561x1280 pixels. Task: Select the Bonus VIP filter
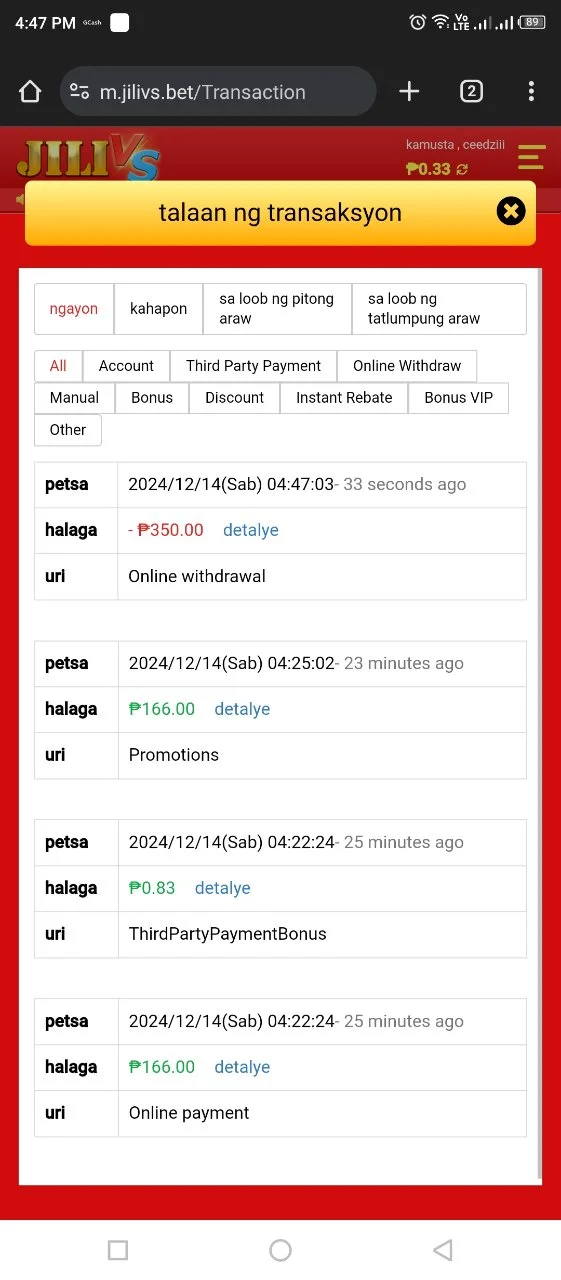(x=458, y=398)
